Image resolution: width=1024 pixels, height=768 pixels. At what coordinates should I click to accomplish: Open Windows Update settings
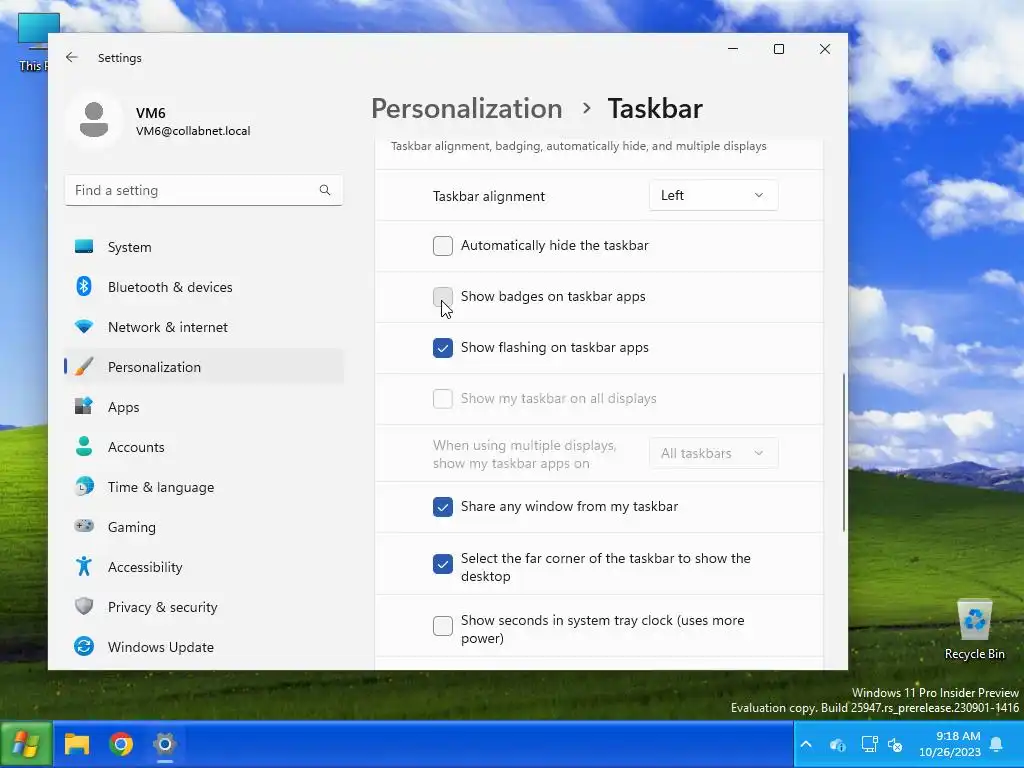pyautogui.click(x=204, y=647)
